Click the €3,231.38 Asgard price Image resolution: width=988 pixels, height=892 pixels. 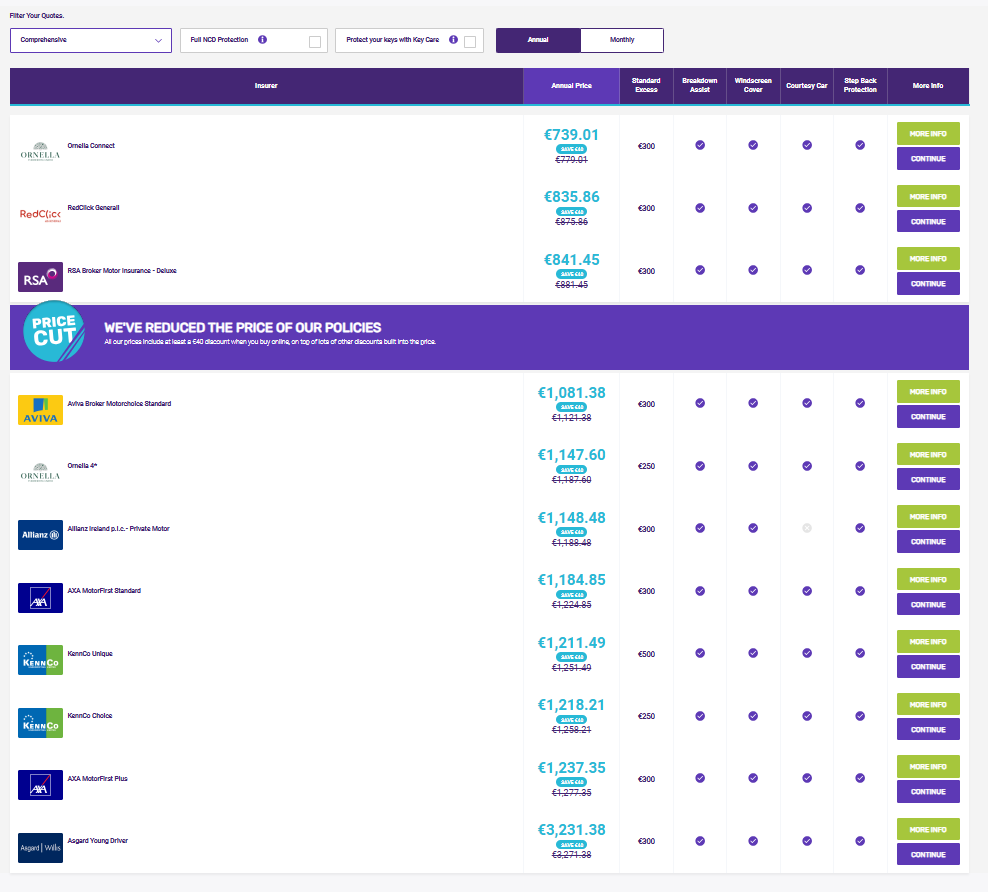point(572,830)
